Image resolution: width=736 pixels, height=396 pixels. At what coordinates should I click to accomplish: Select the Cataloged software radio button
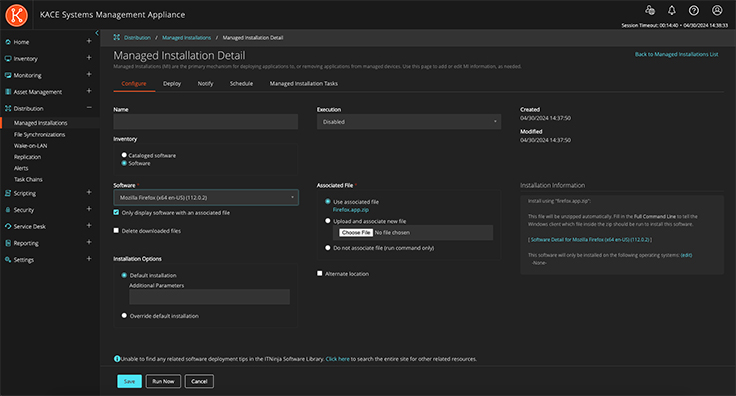124,155
